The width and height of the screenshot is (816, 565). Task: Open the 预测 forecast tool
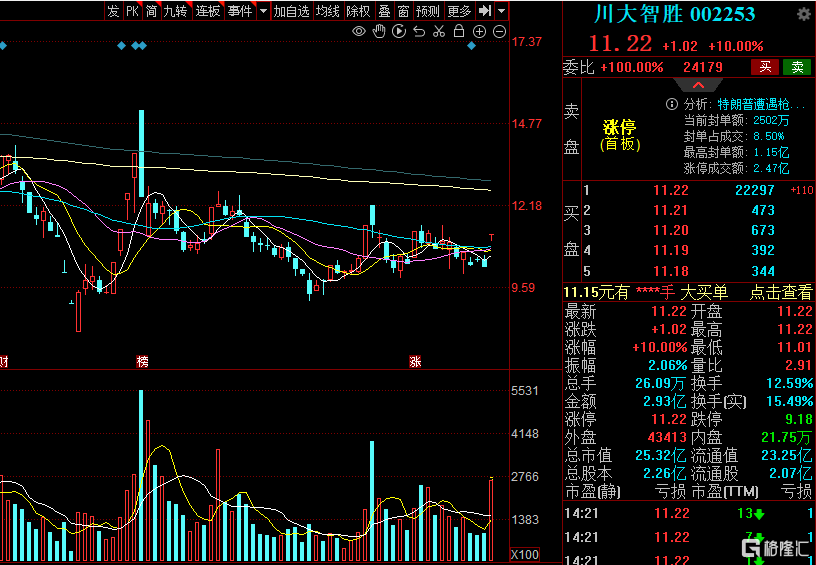pos(427,11)
